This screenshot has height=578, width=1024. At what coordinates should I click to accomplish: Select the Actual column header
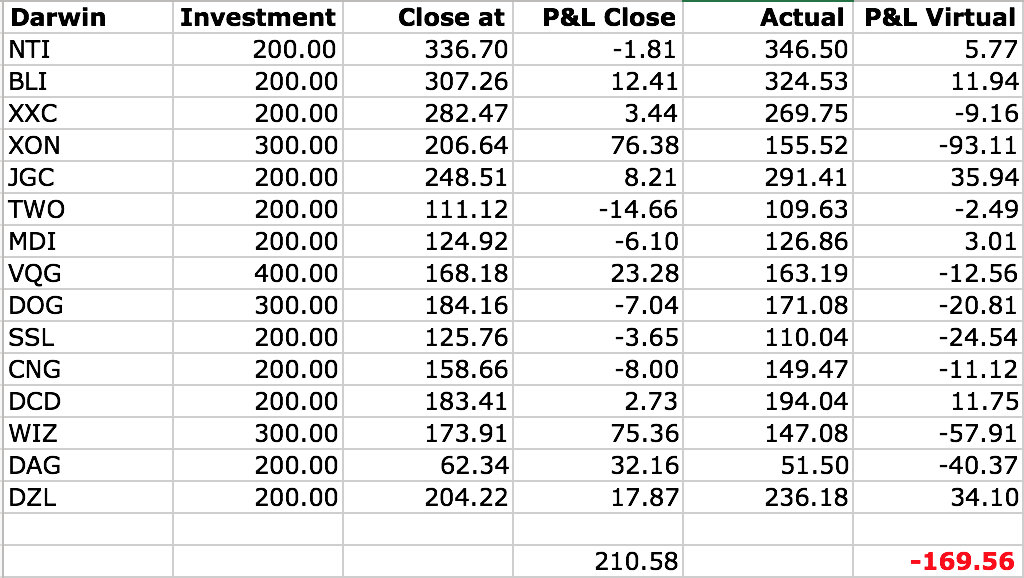click(802, 18)
